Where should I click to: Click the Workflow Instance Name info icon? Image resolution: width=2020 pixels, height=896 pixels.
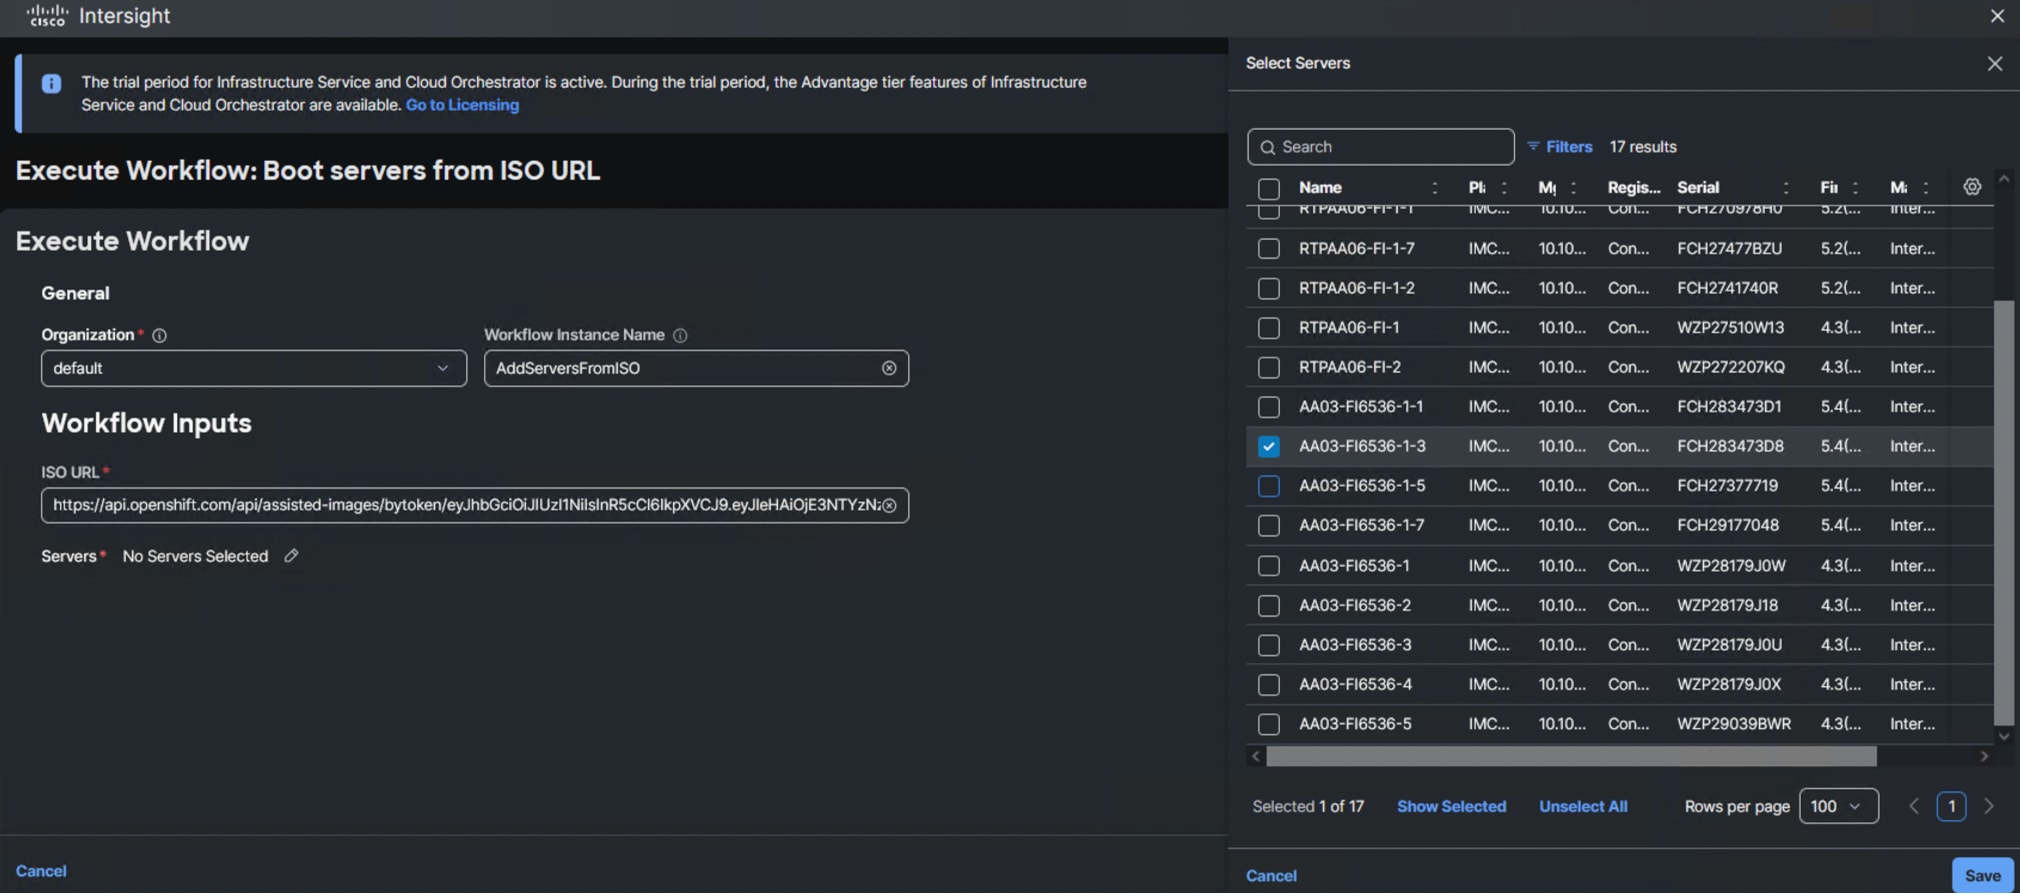pyautogui.click(x=680, y=336)
